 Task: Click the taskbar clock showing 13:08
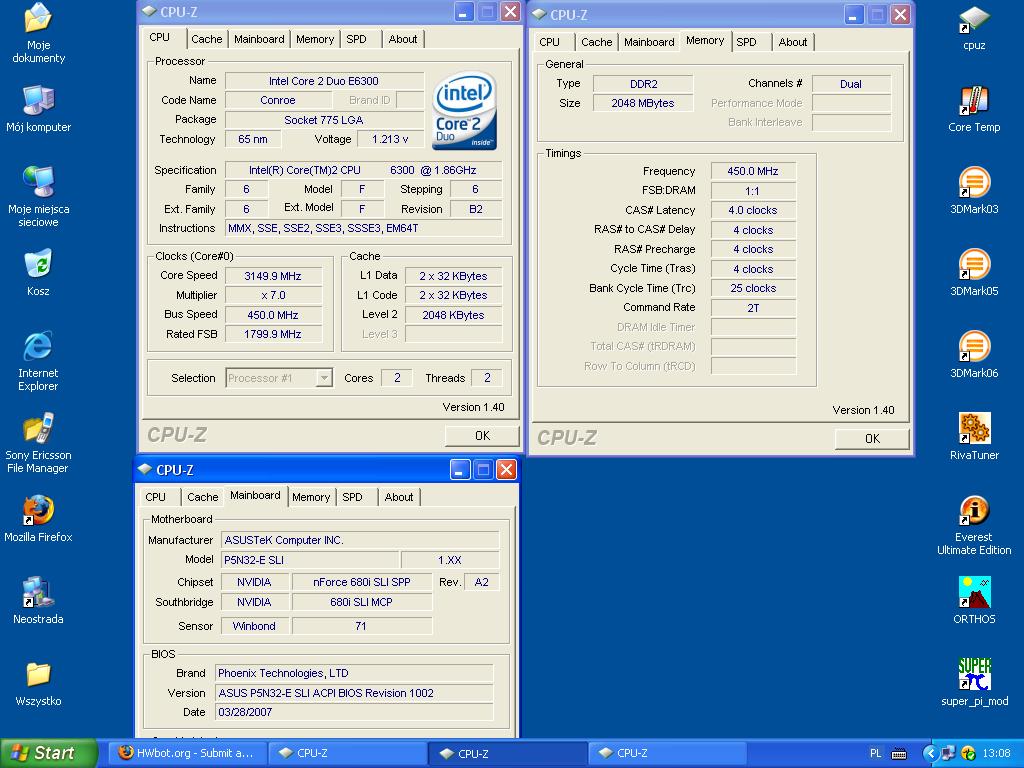click(x=997, y=754)
